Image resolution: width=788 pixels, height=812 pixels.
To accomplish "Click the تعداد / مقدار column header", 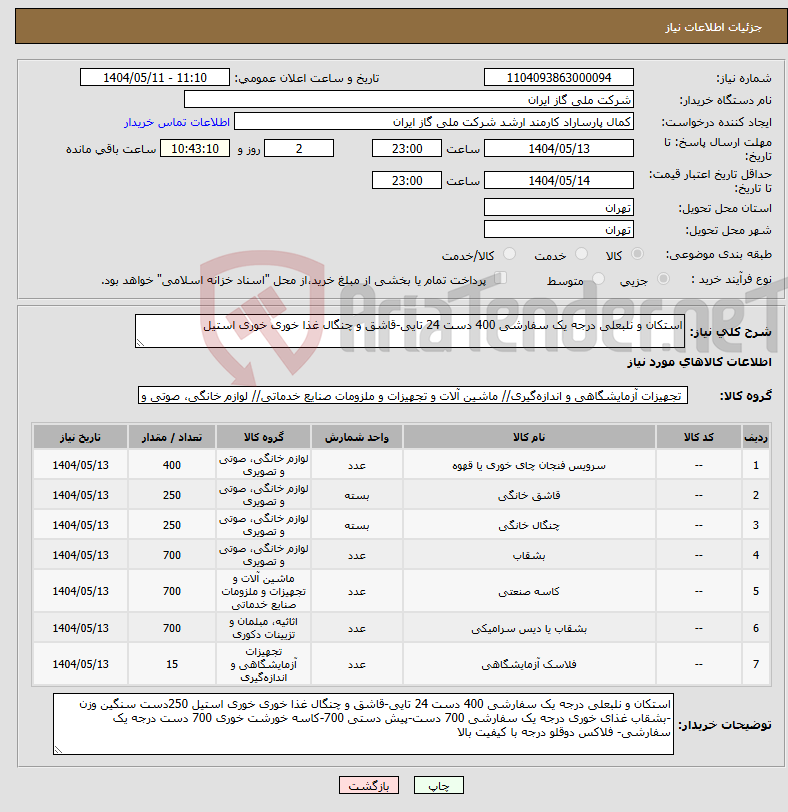I will [x=172, y=437].
